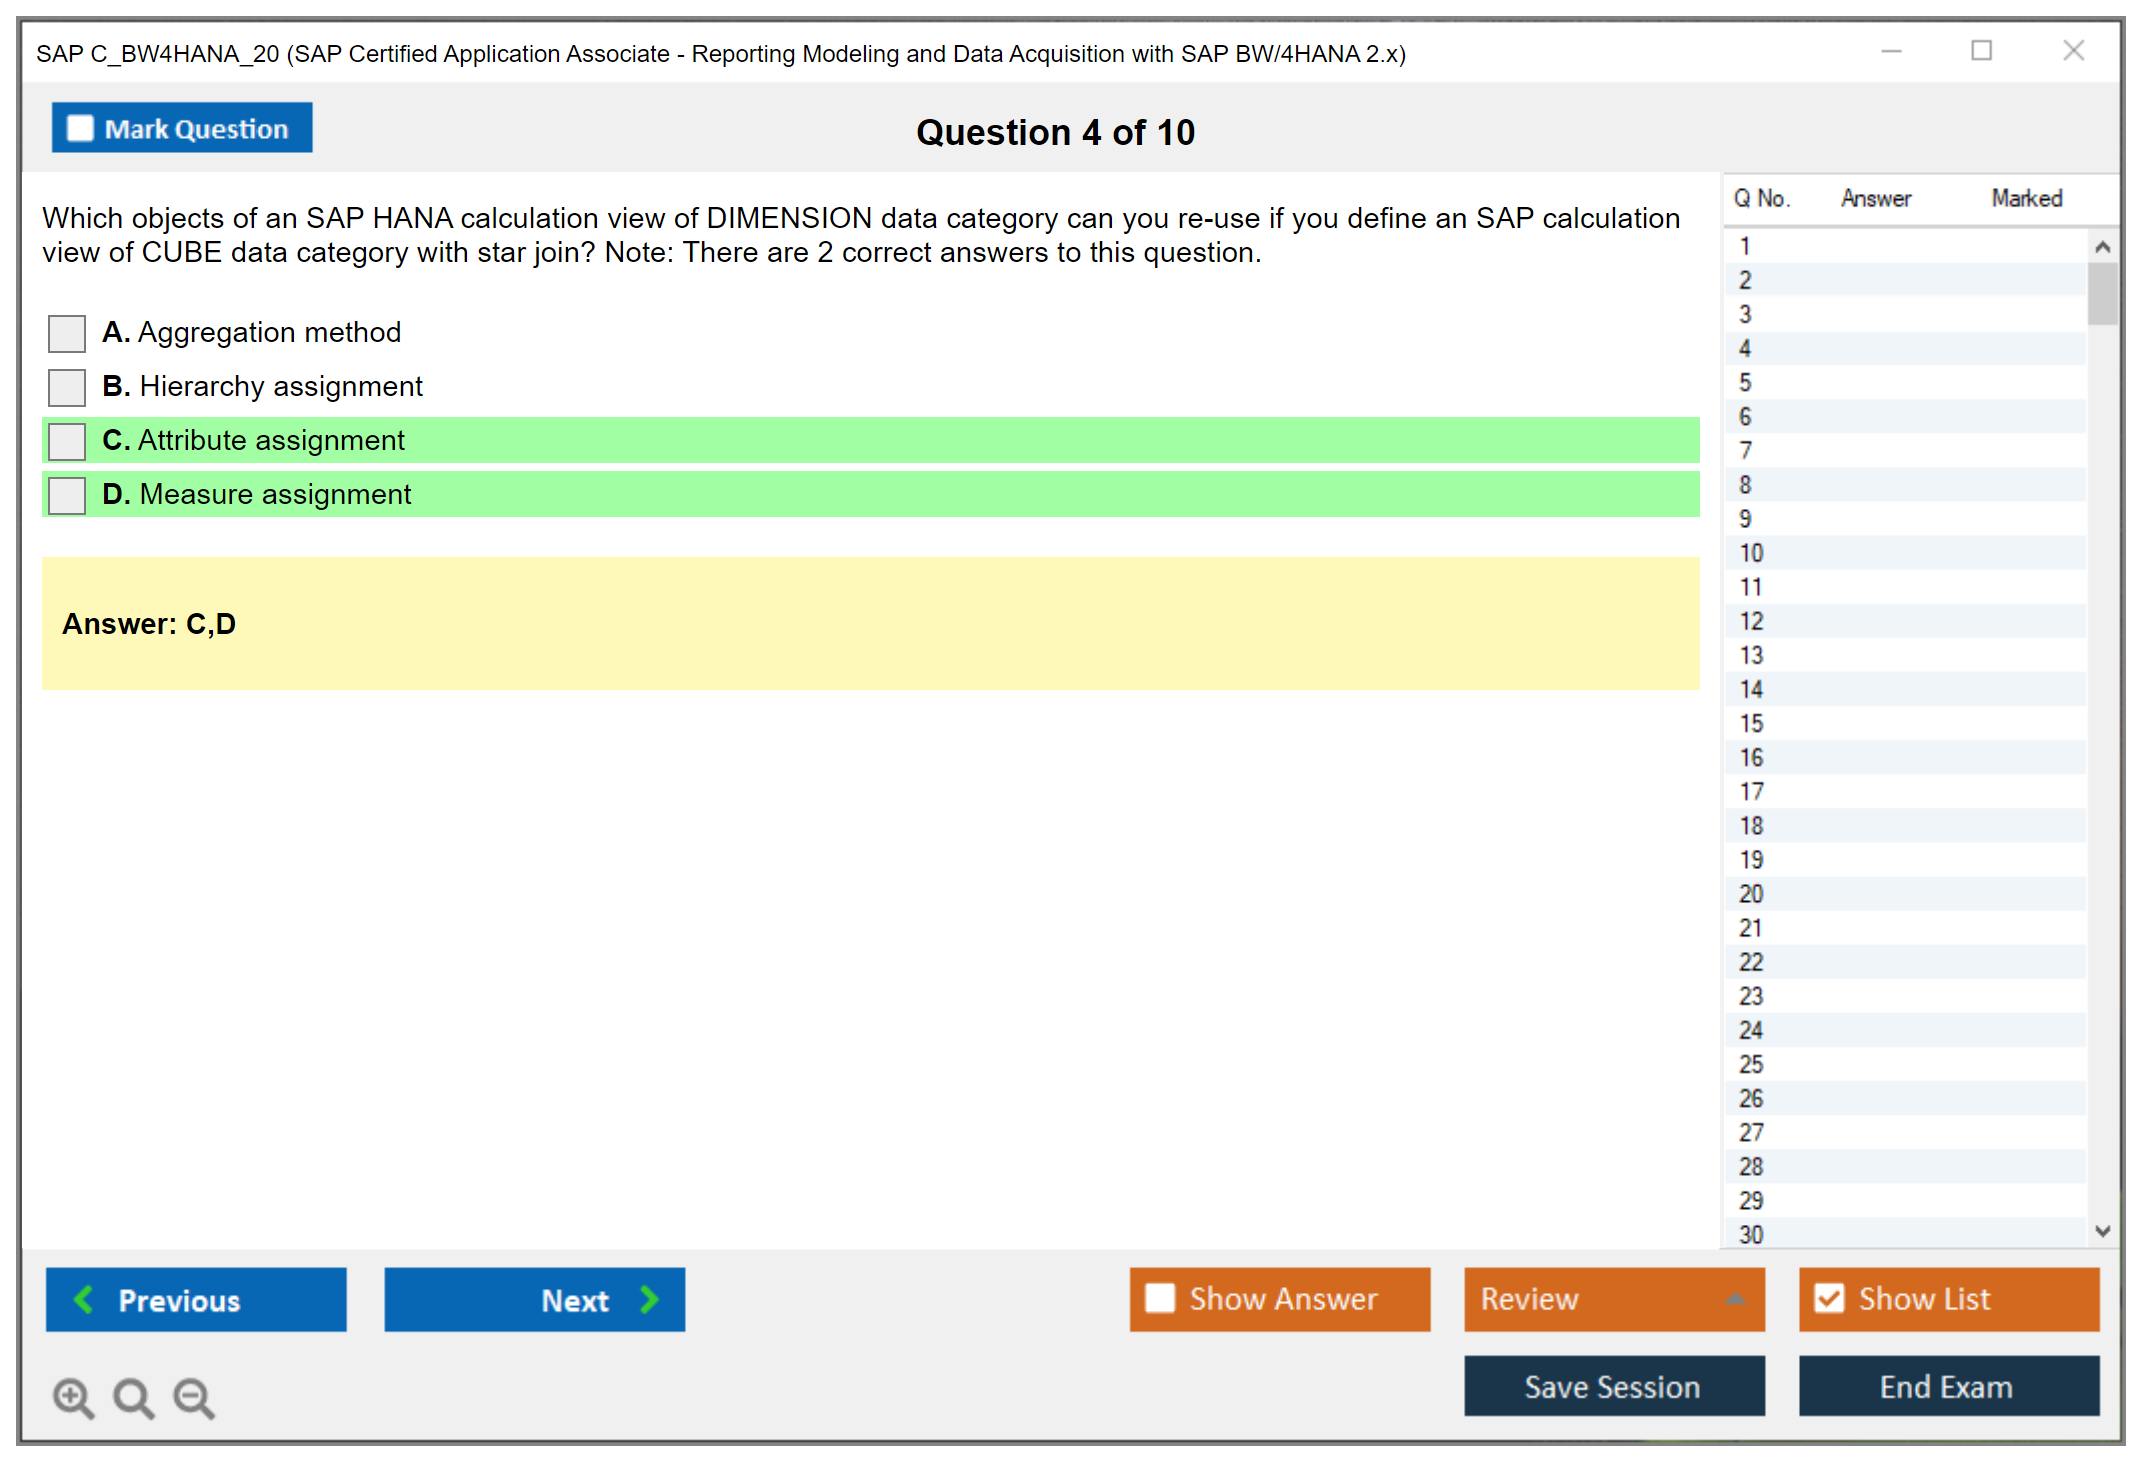Expand the Review dropdown menu

click(1735, 1299)
